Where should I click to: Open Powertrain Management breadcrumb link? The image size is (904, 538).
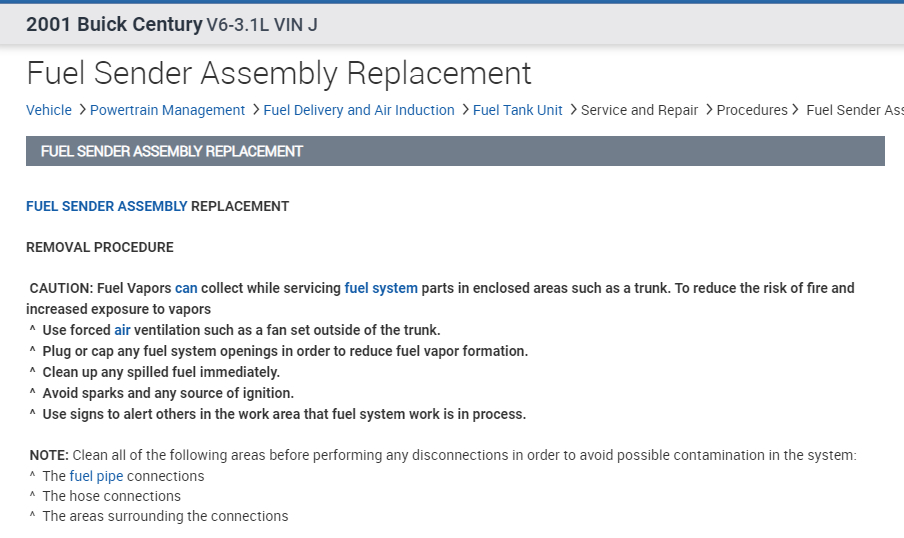(x=167, y=110)
